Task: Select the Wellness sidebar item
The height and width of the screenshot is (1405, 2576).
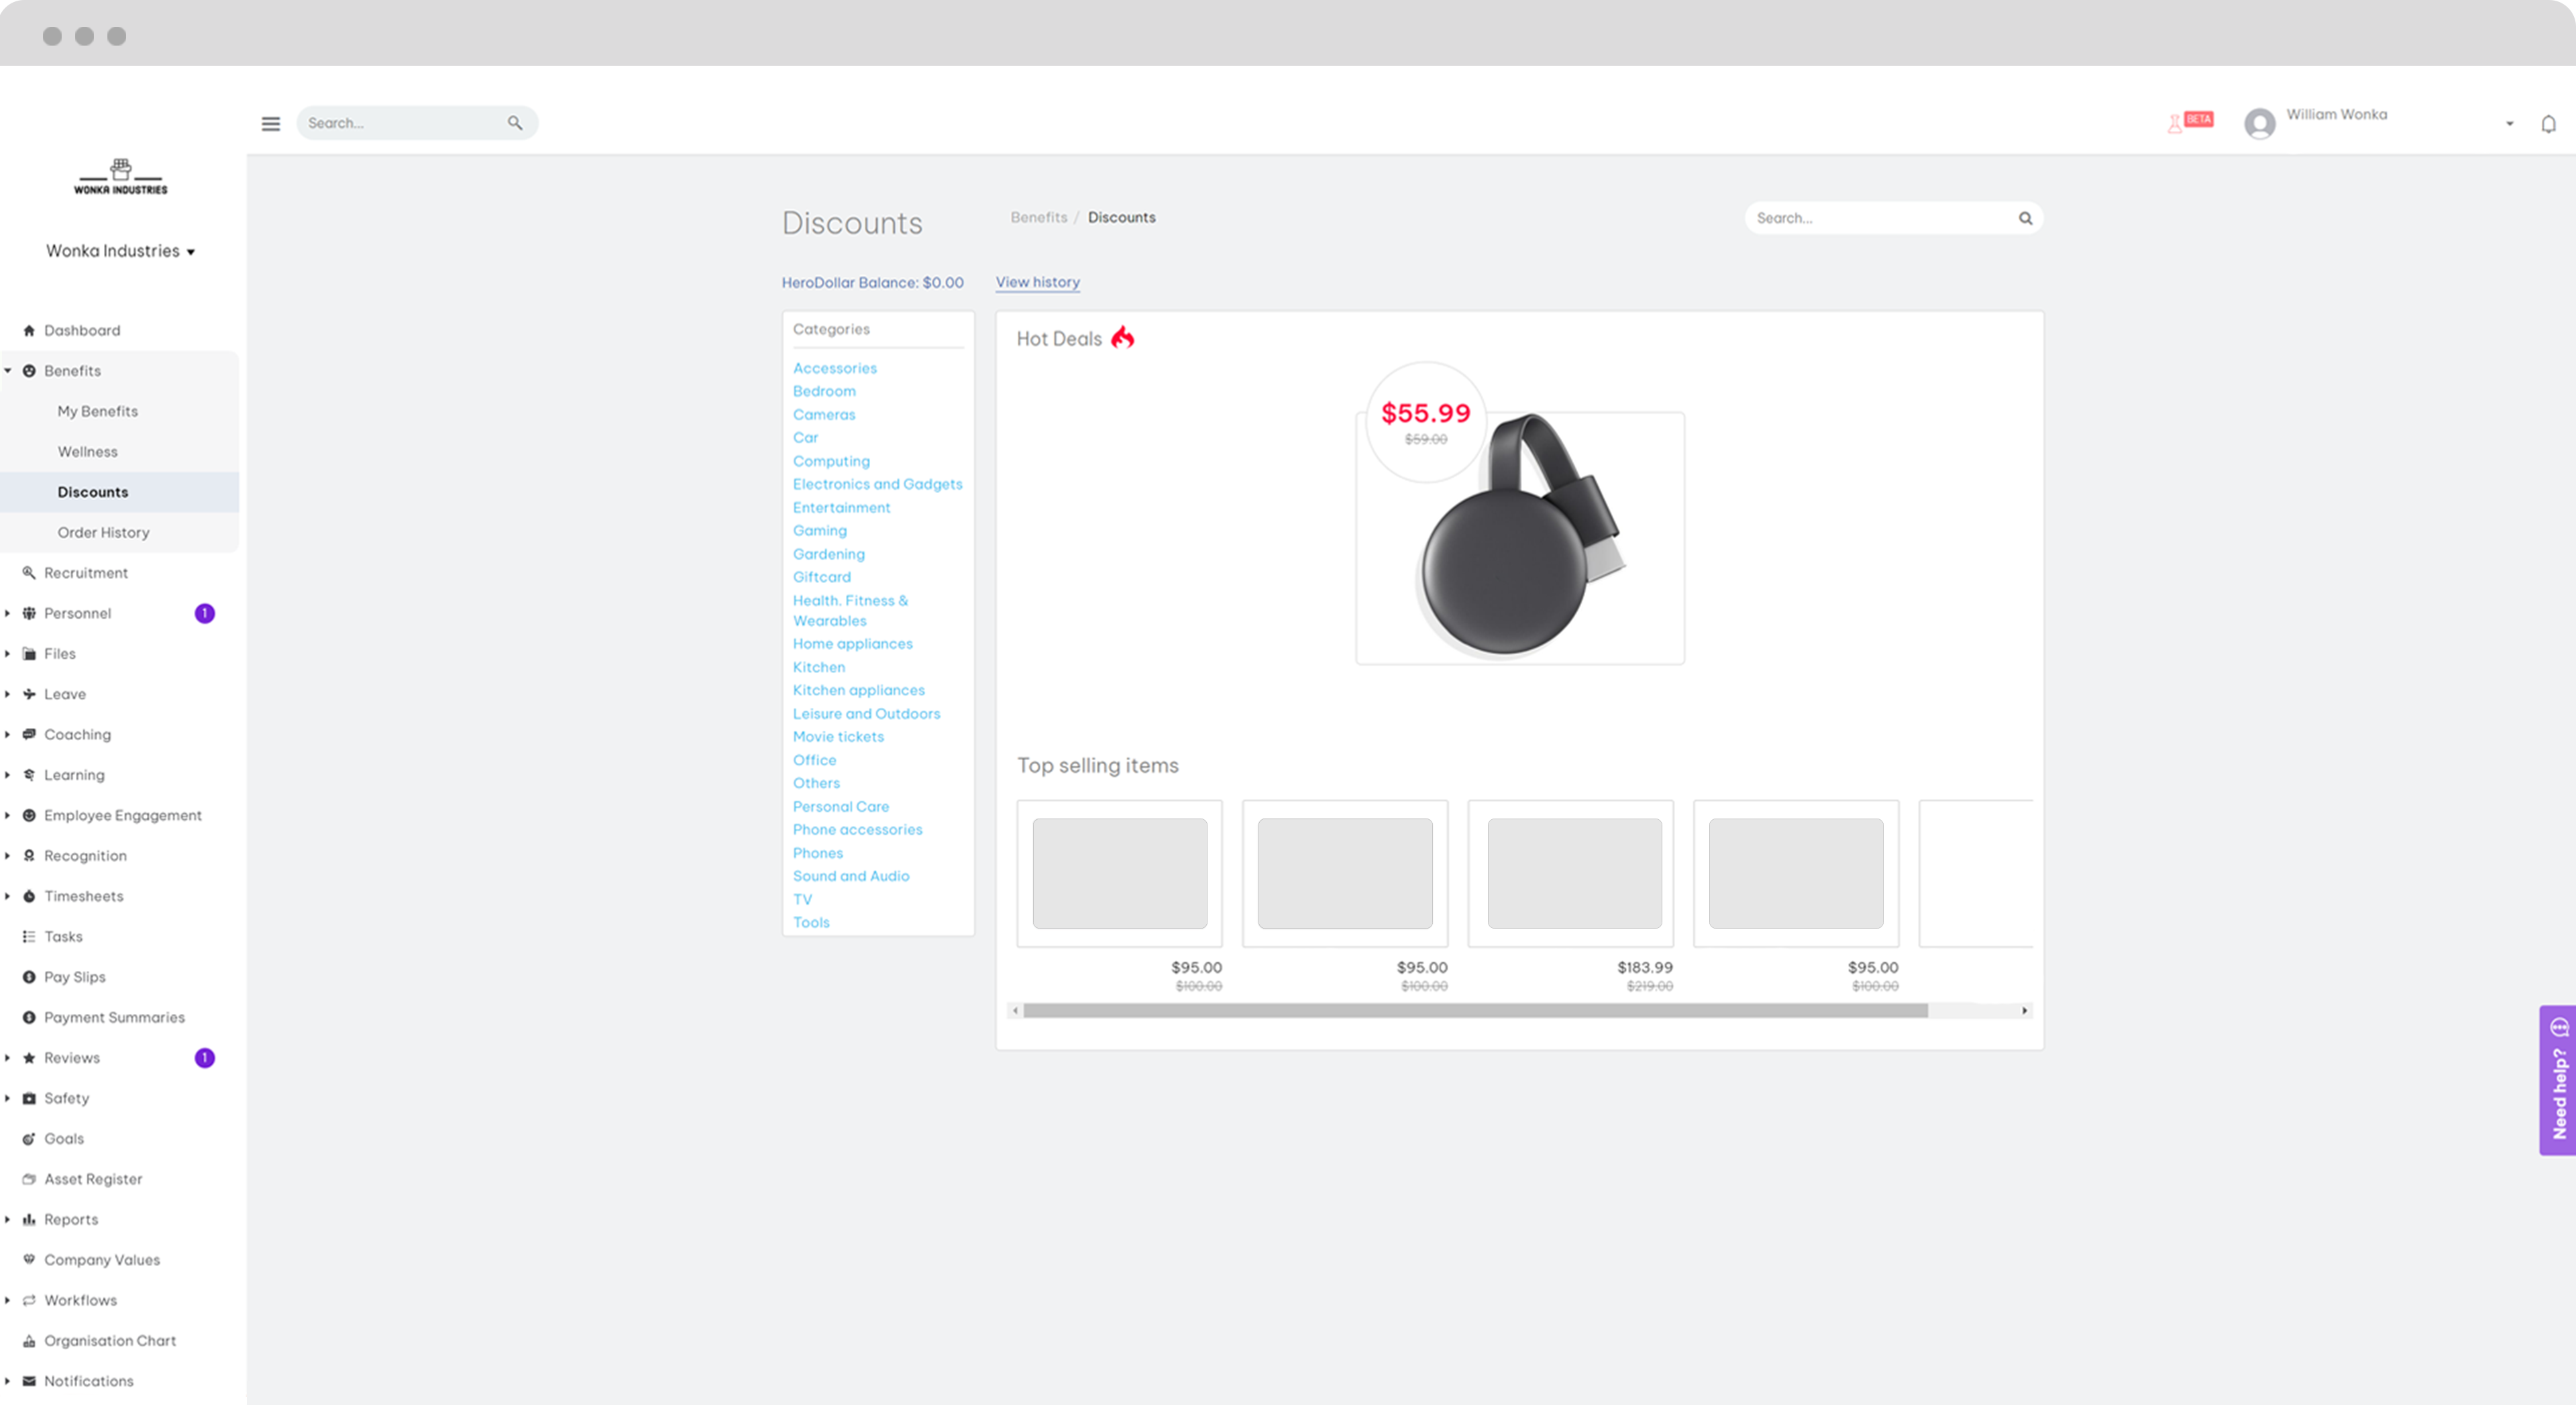Action: 87,452
